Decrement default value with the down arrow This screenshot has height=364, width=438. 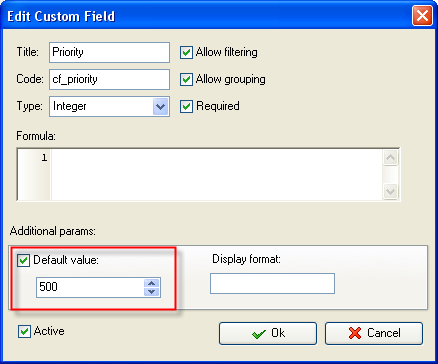pos(152,292)
